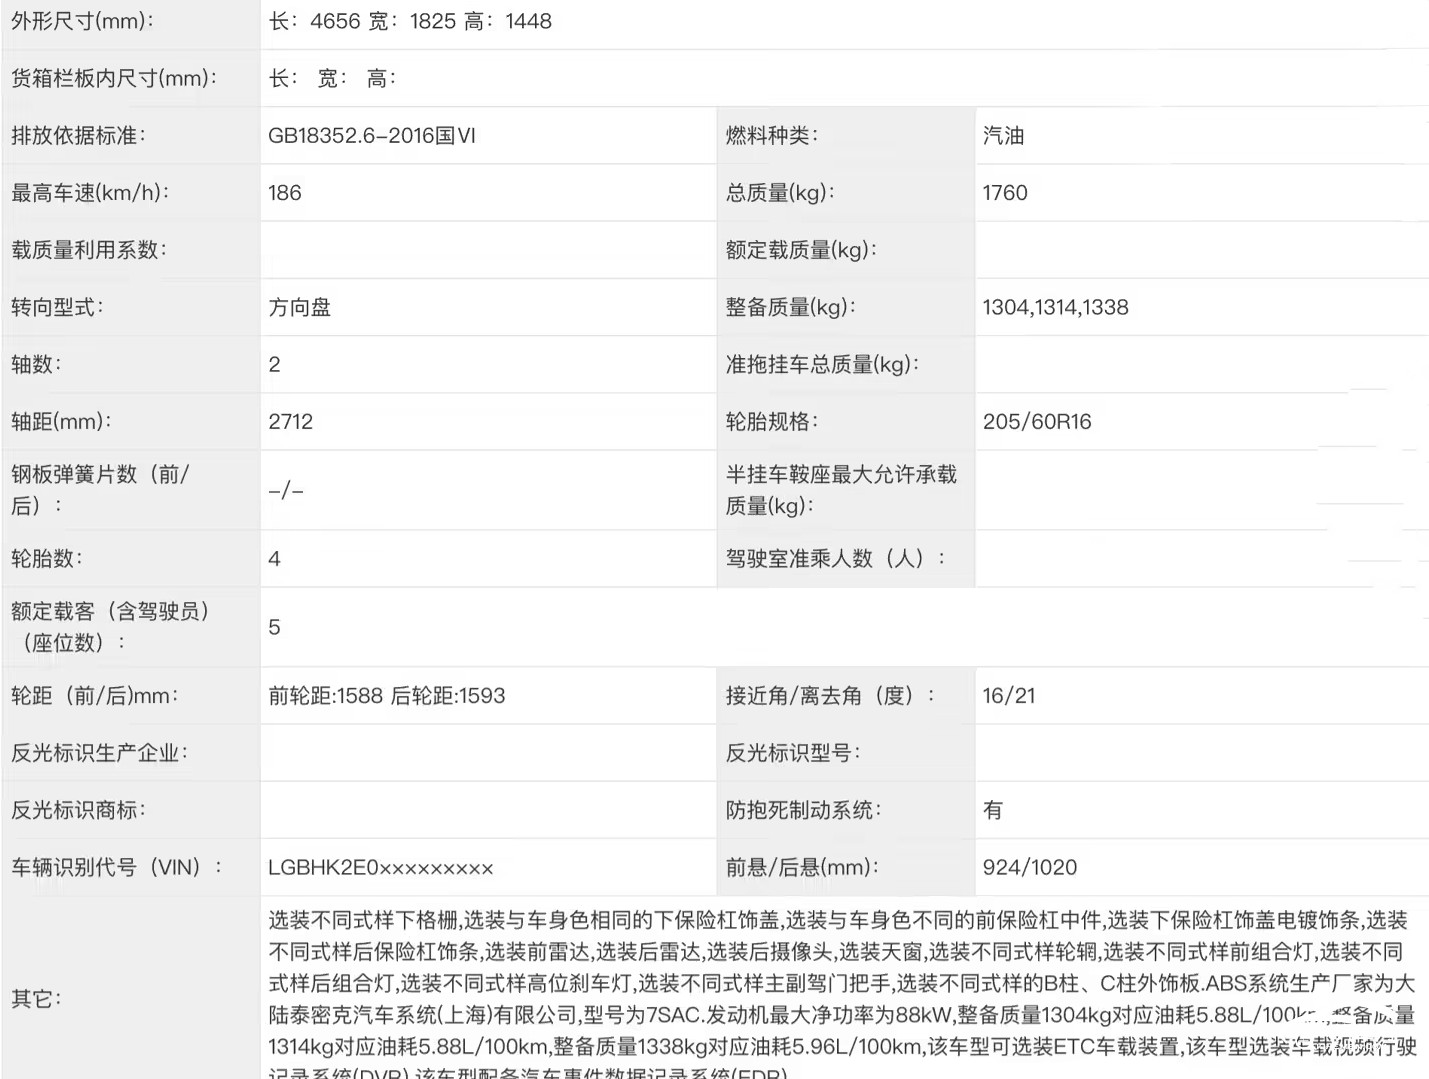
Task: Click the 外形尺寸(mm) row label
Action: (83, 21)
